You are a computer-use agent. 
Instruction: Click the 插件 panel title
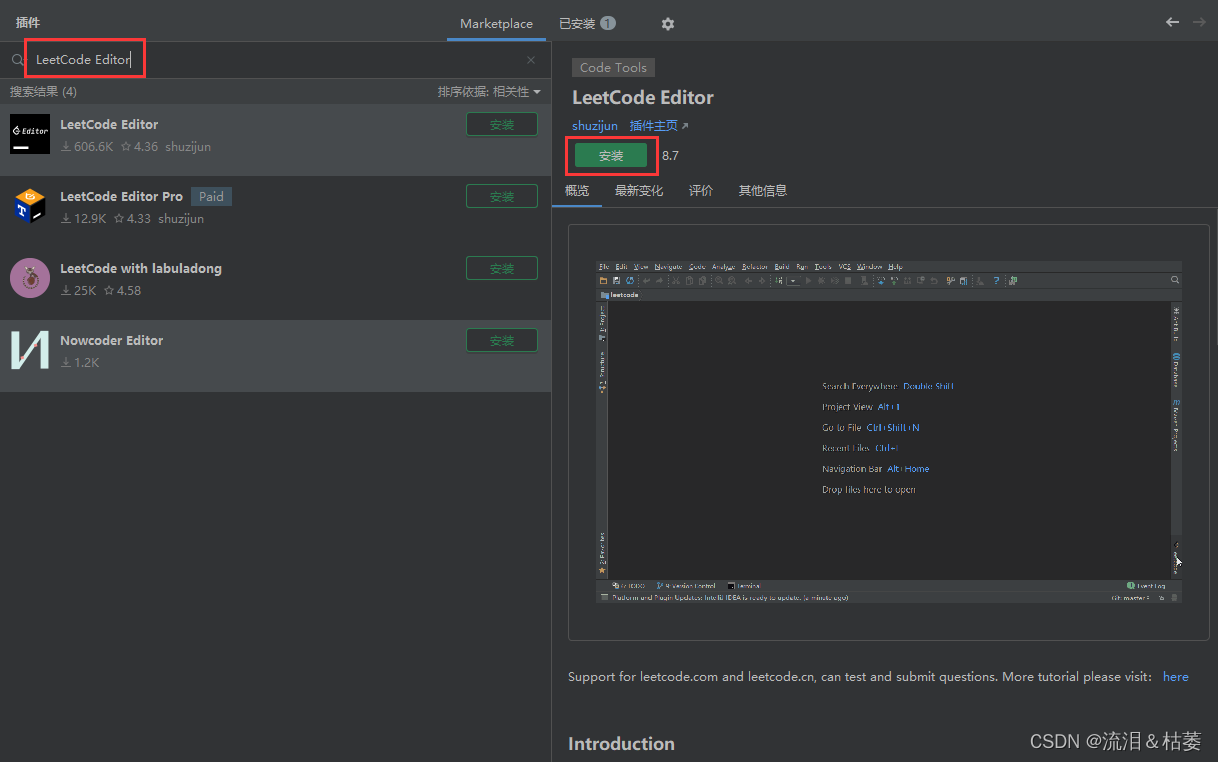28,22
